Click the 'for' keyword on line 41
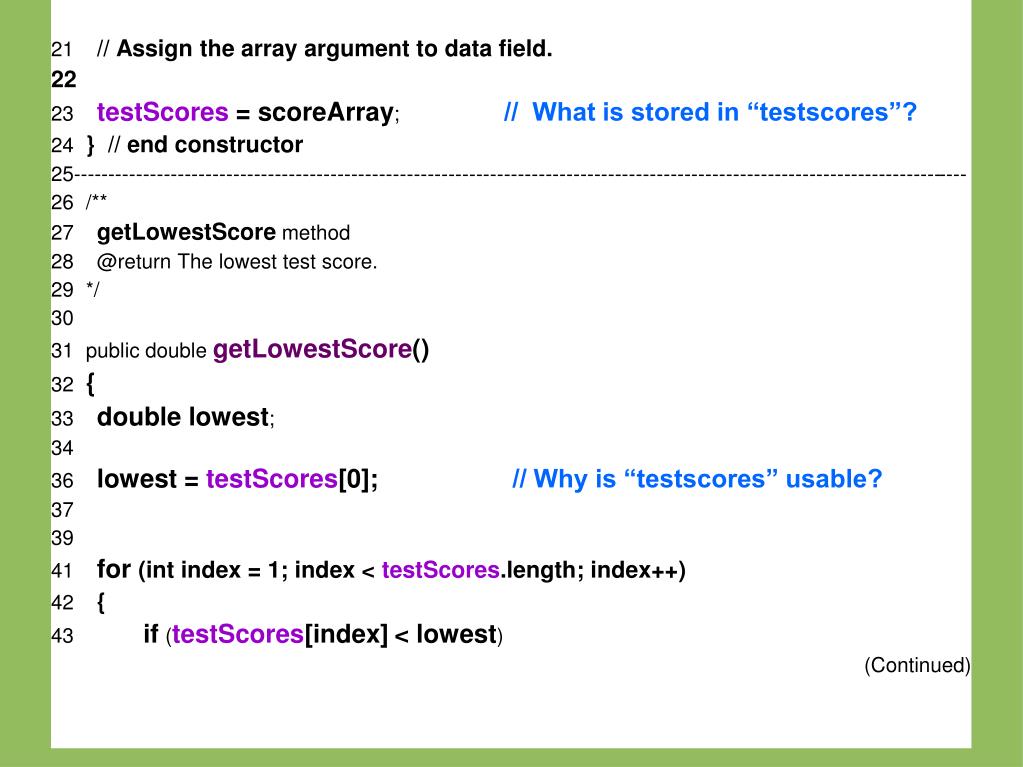Image resolution: width=1023 pixels, height=767 pixels. [x=114, y=569]
